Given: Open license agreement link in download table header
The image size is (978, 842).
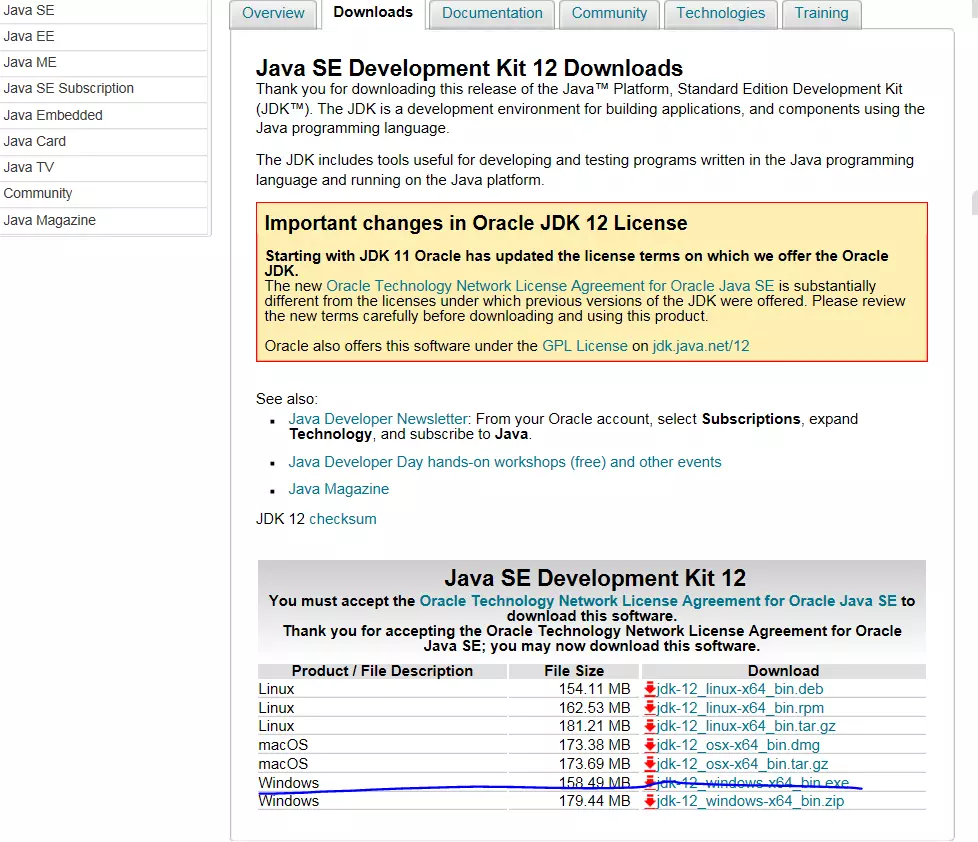Looking at the screenshot, I should coord(658,601).
